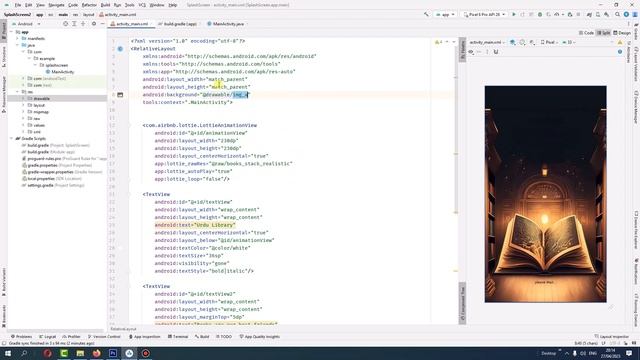This screenshot has width=640, height=360.
Task: Open the Profiler tool window button
Action: 71,337
